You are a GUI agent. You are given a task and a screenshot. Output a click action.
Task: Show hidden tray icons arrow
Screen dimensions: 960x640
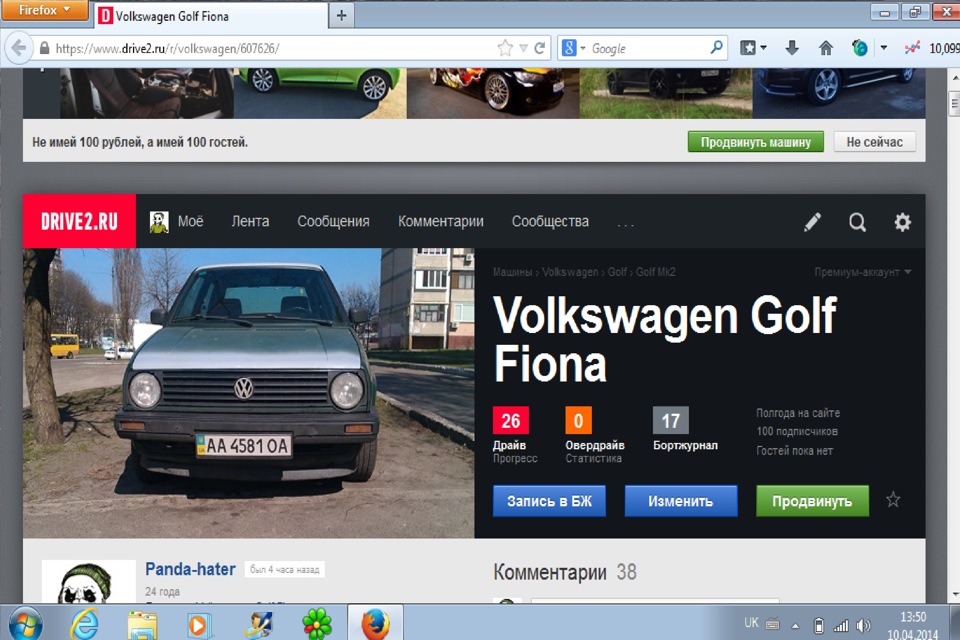(x=795, y=626)
